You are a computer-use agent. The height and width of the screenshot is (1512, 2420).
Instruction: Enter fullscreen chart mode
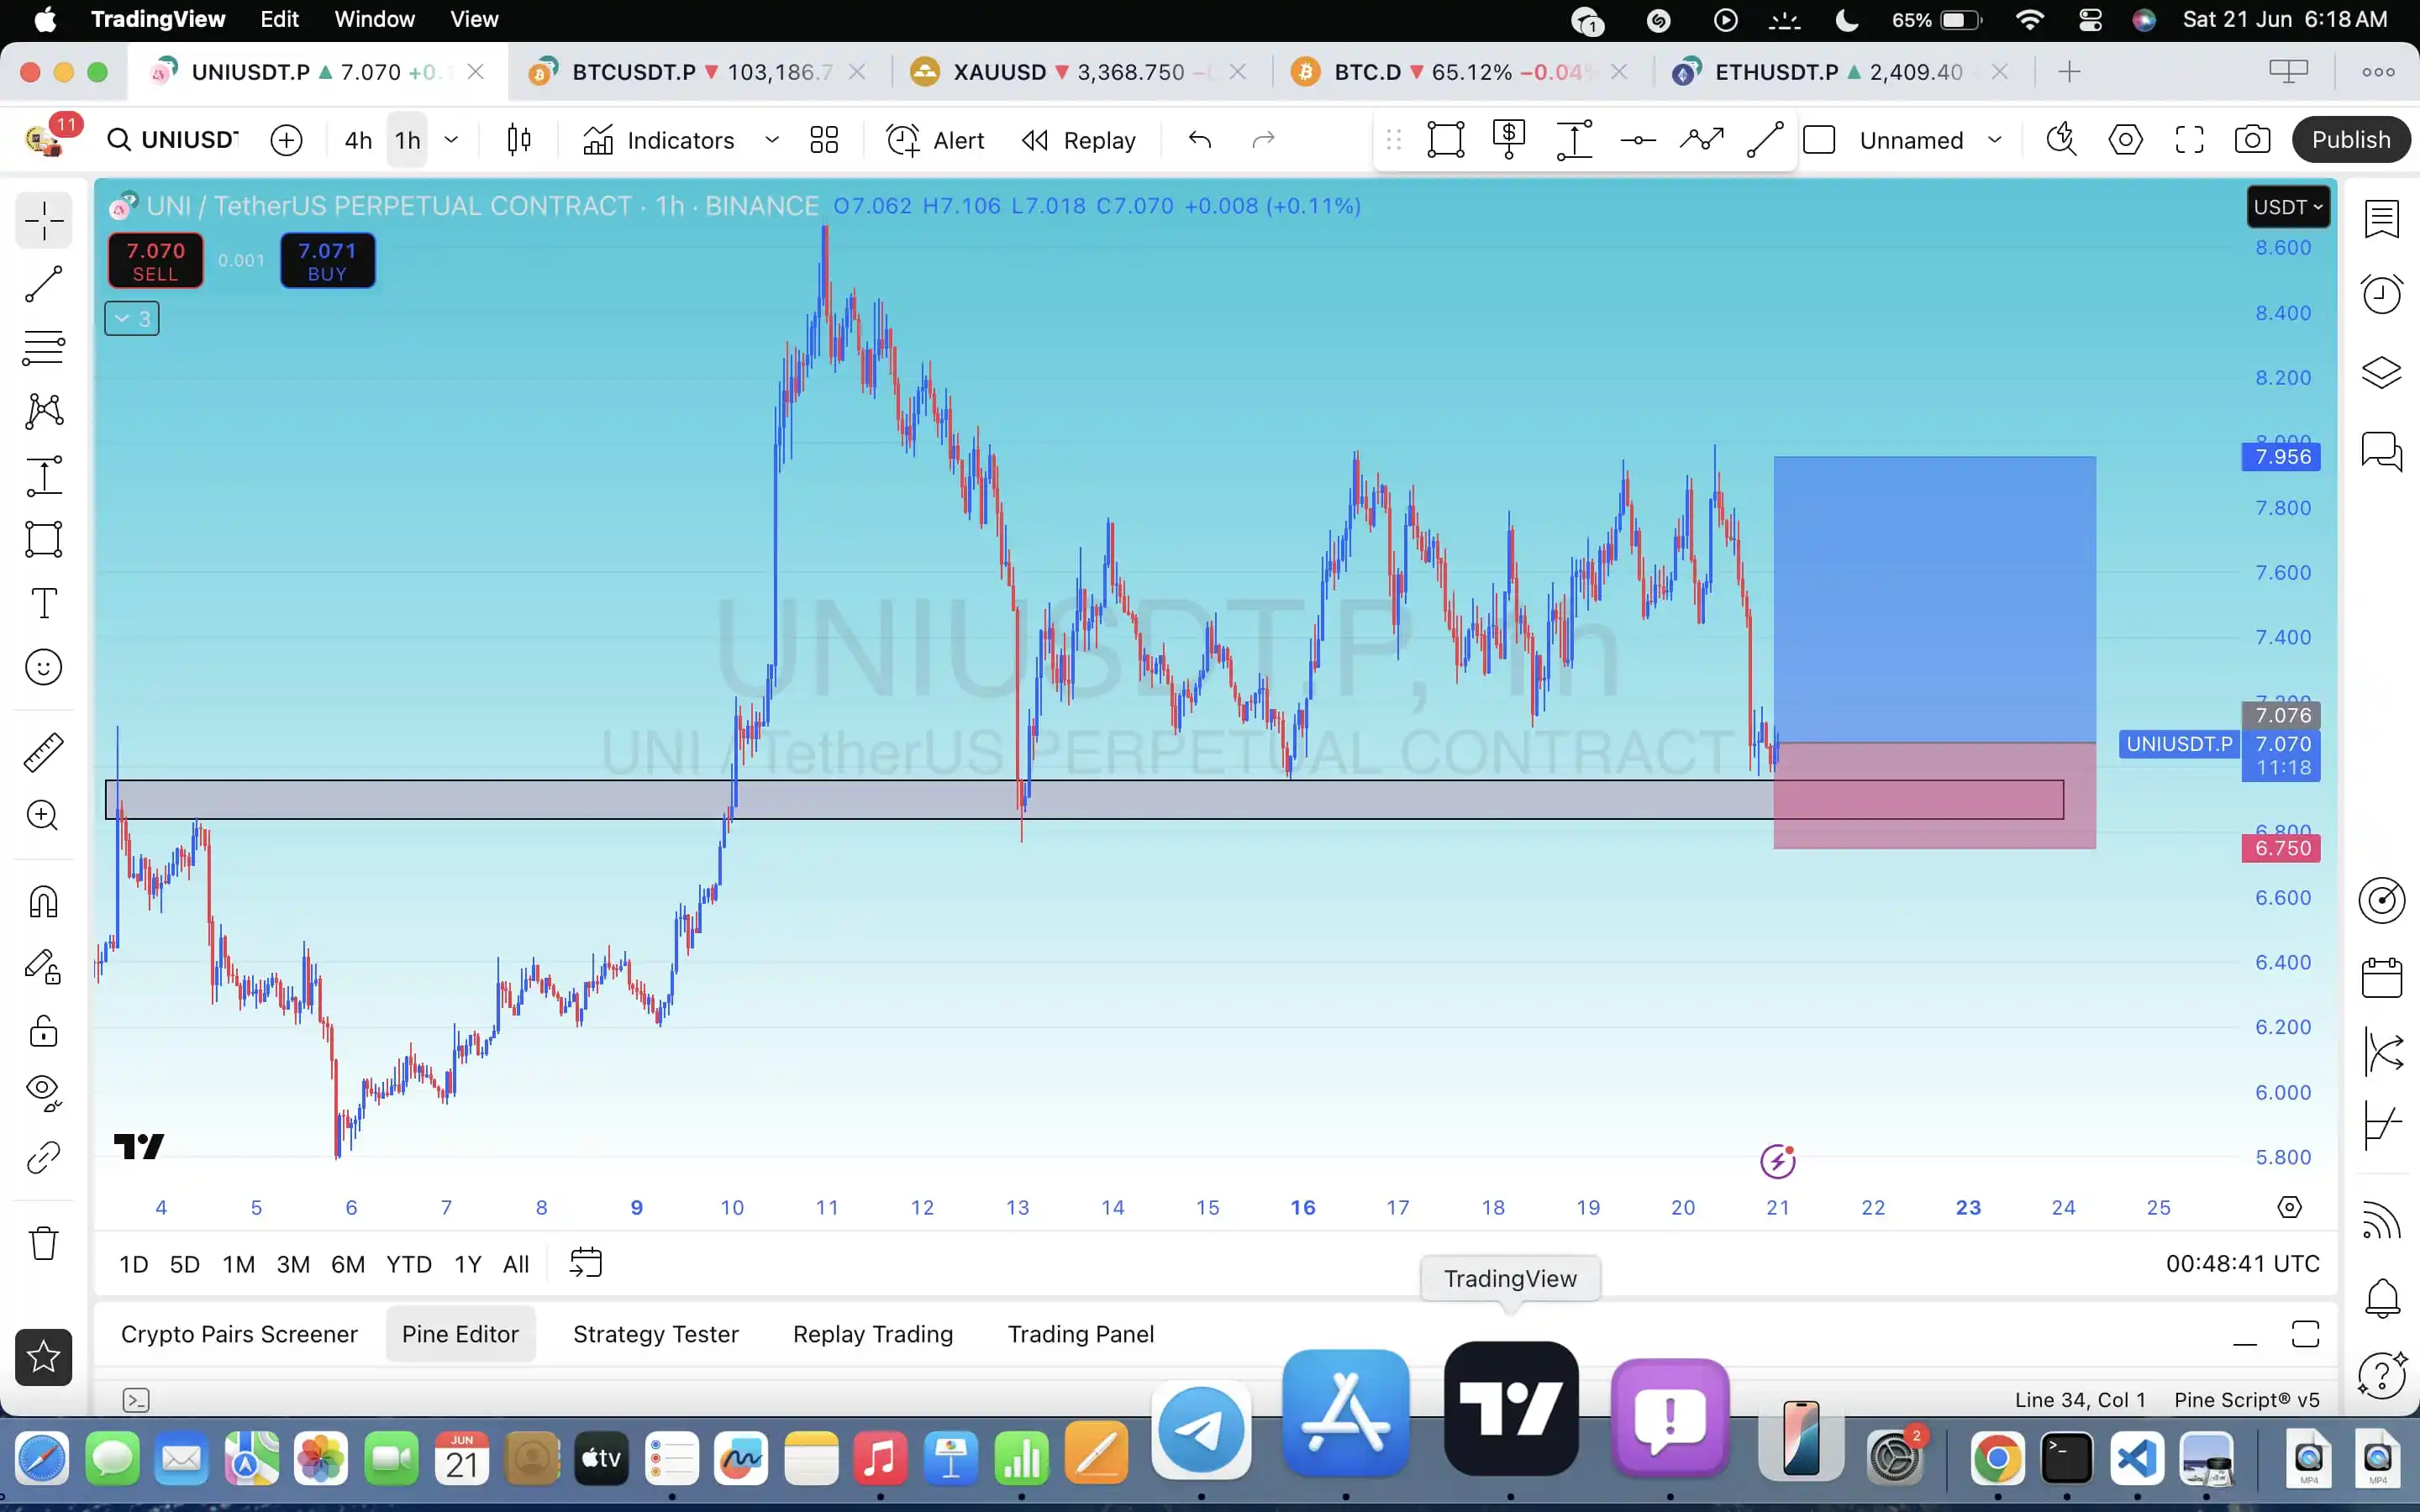pos(2189,140)
